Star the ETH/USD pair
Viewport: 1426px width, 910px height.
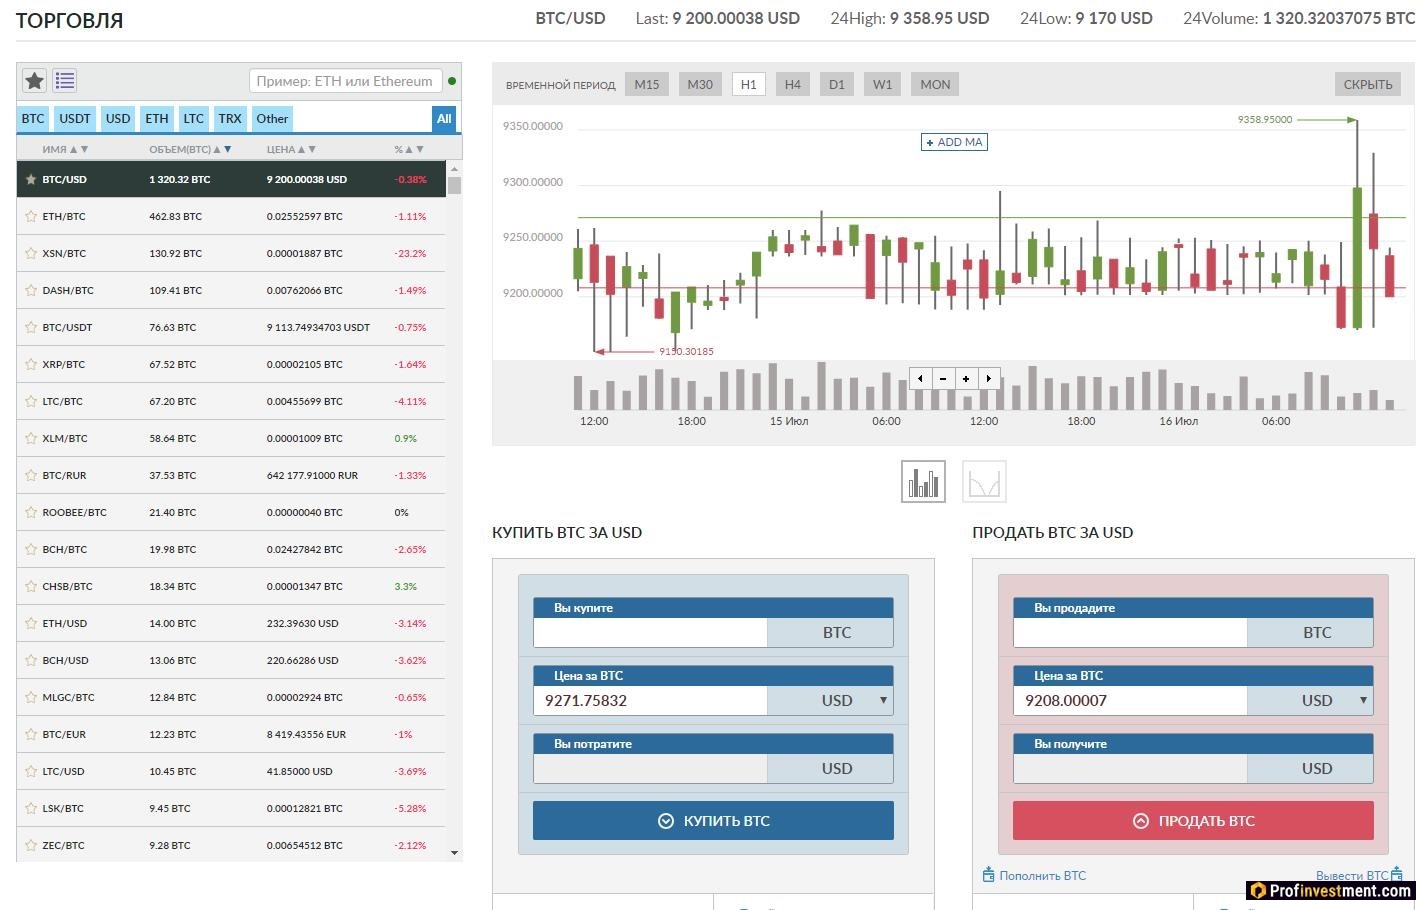tap(31, 623)
